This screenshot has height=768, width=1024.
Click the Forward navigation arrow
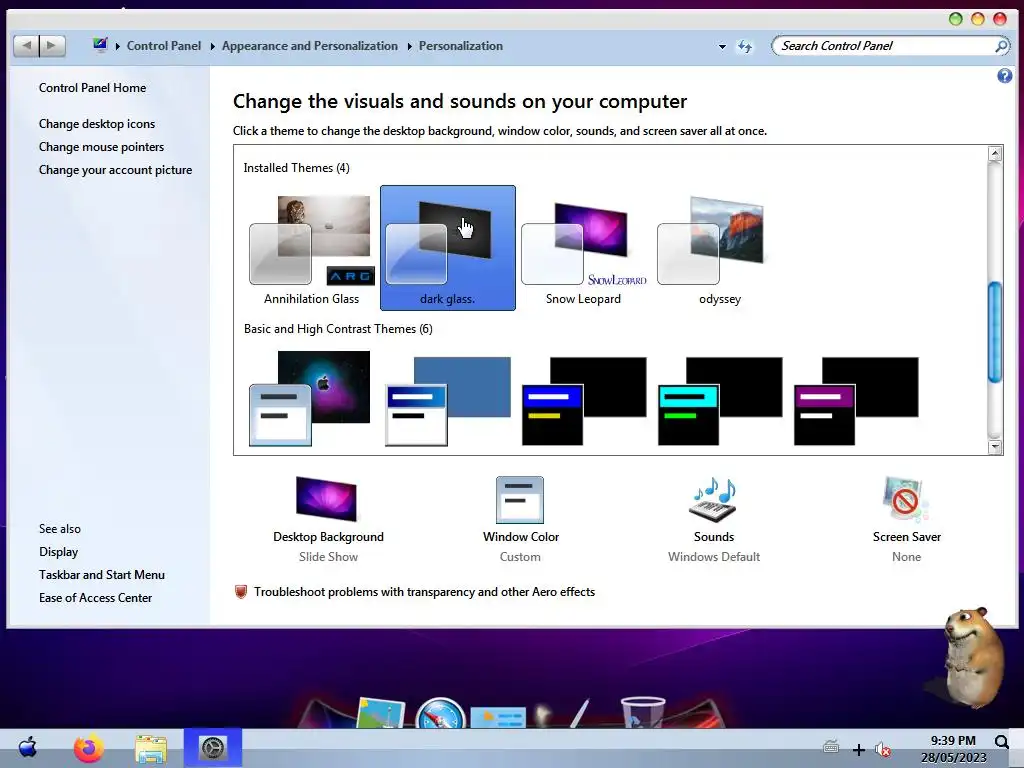click(52, 46)
